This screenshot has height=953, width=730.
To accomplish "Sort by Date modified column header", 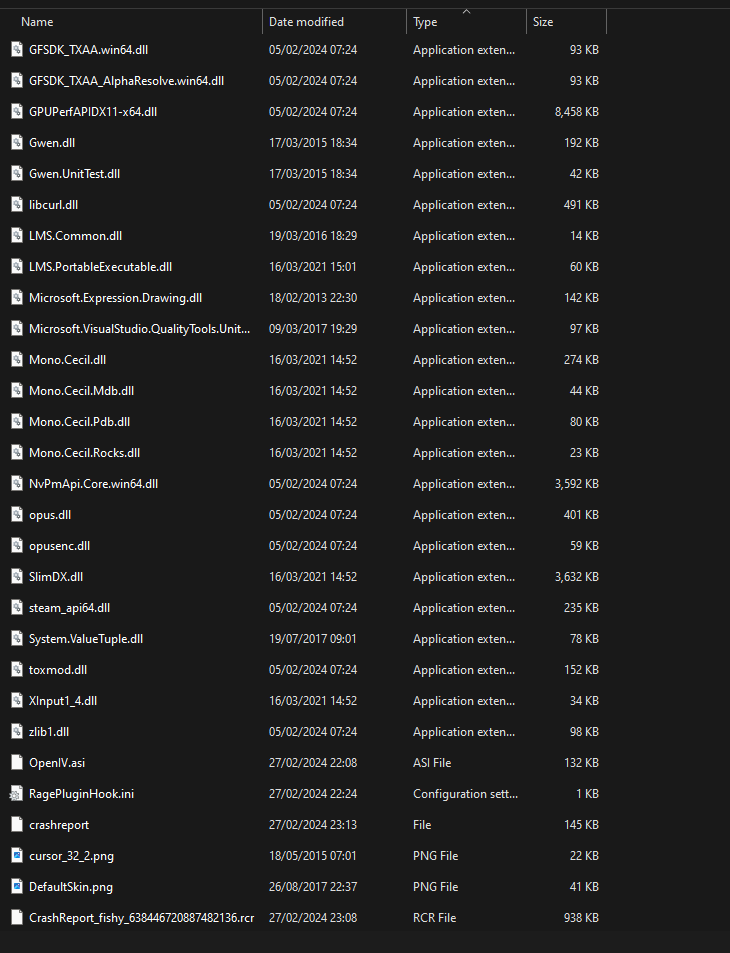I will 306,22.
